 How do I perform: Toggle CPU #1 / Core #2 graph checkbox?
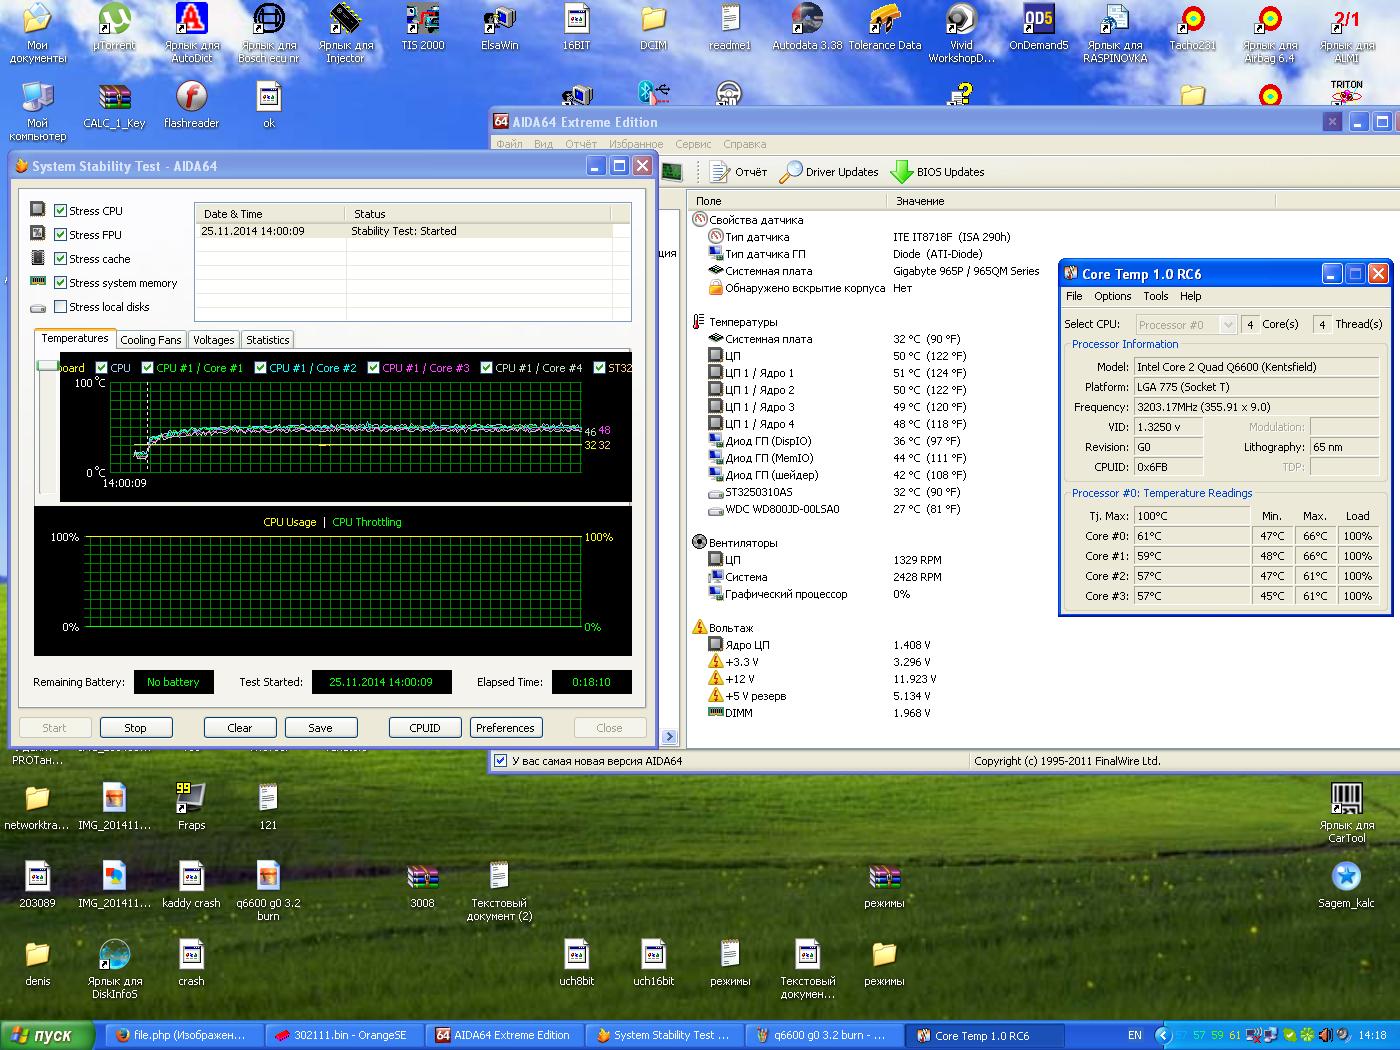point(261,368)
